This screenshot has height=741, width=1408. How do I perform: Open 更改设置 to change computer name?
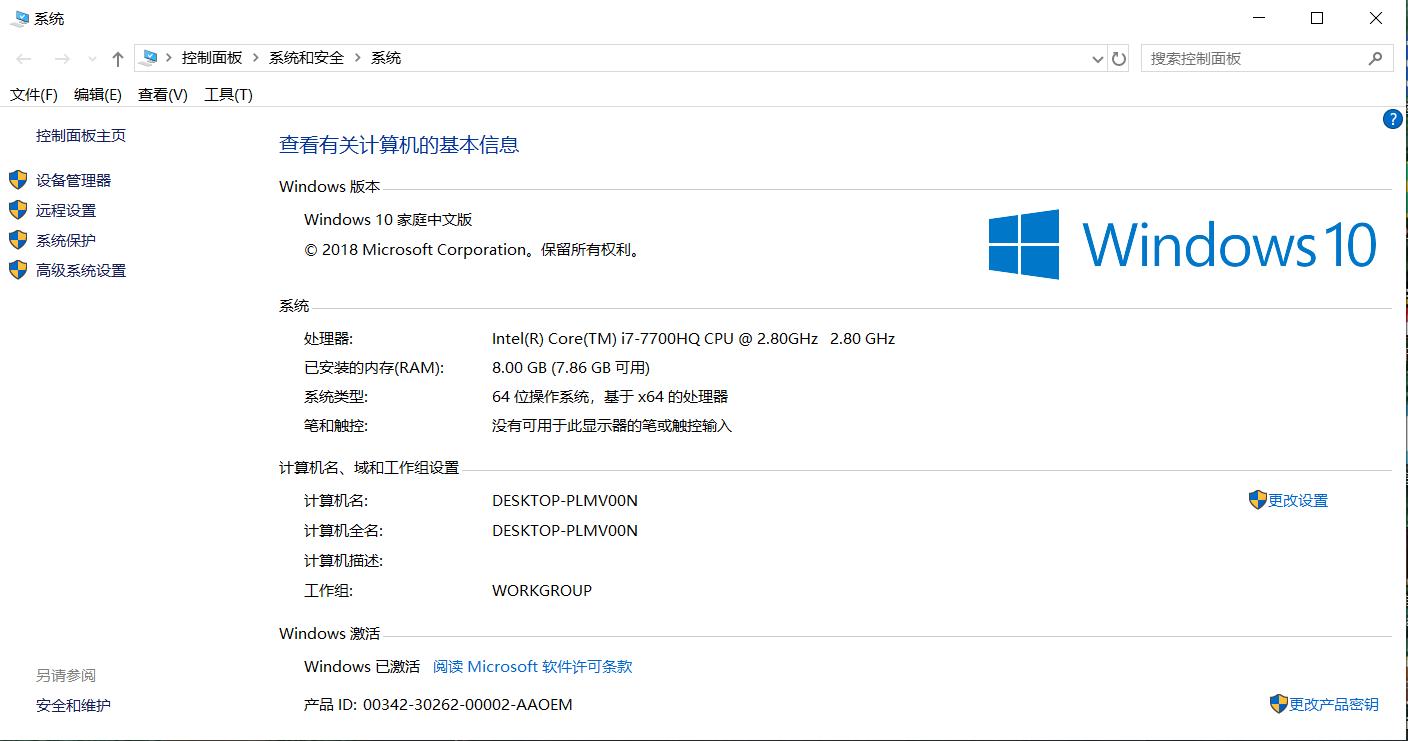[1297, 499]
